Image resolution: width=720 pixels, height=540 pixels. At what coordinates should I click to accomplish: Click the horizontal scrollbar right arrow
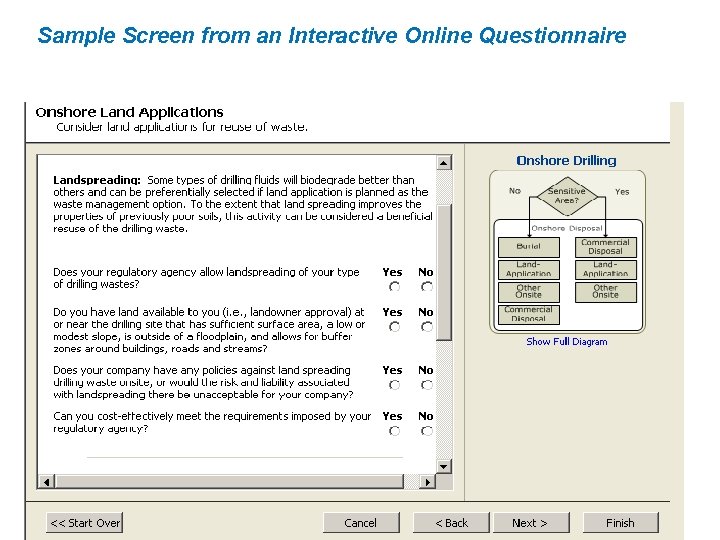pyautogui.click(x=428, y=482)
